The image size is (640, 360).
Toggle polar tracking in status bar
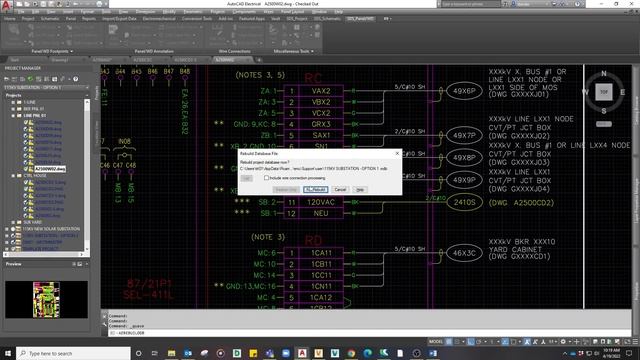478,342
